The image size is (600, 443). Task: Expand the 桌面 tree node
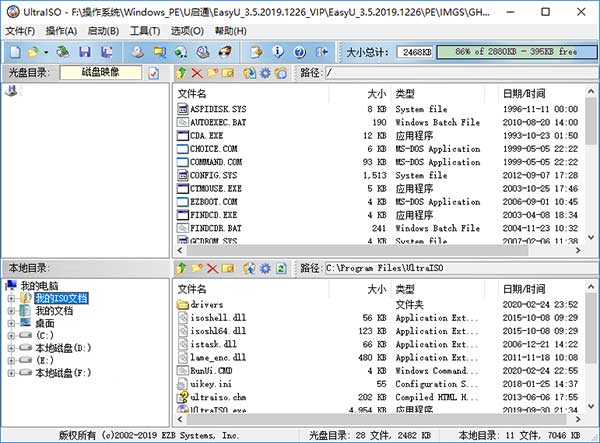11,323
